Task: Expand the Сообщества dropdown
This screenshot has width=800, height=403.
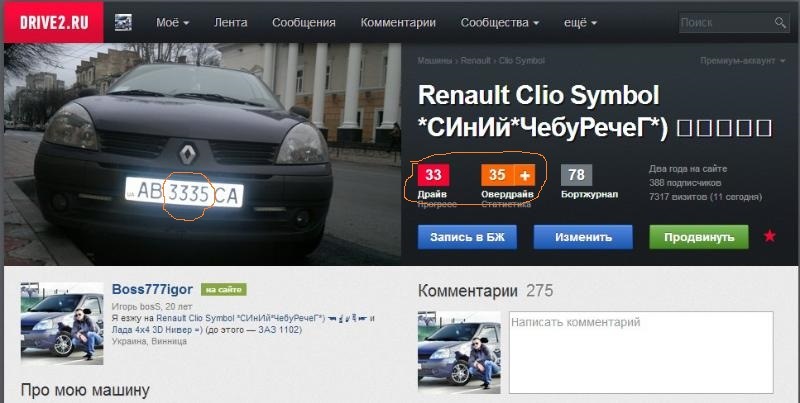Action: coord(499,23)
